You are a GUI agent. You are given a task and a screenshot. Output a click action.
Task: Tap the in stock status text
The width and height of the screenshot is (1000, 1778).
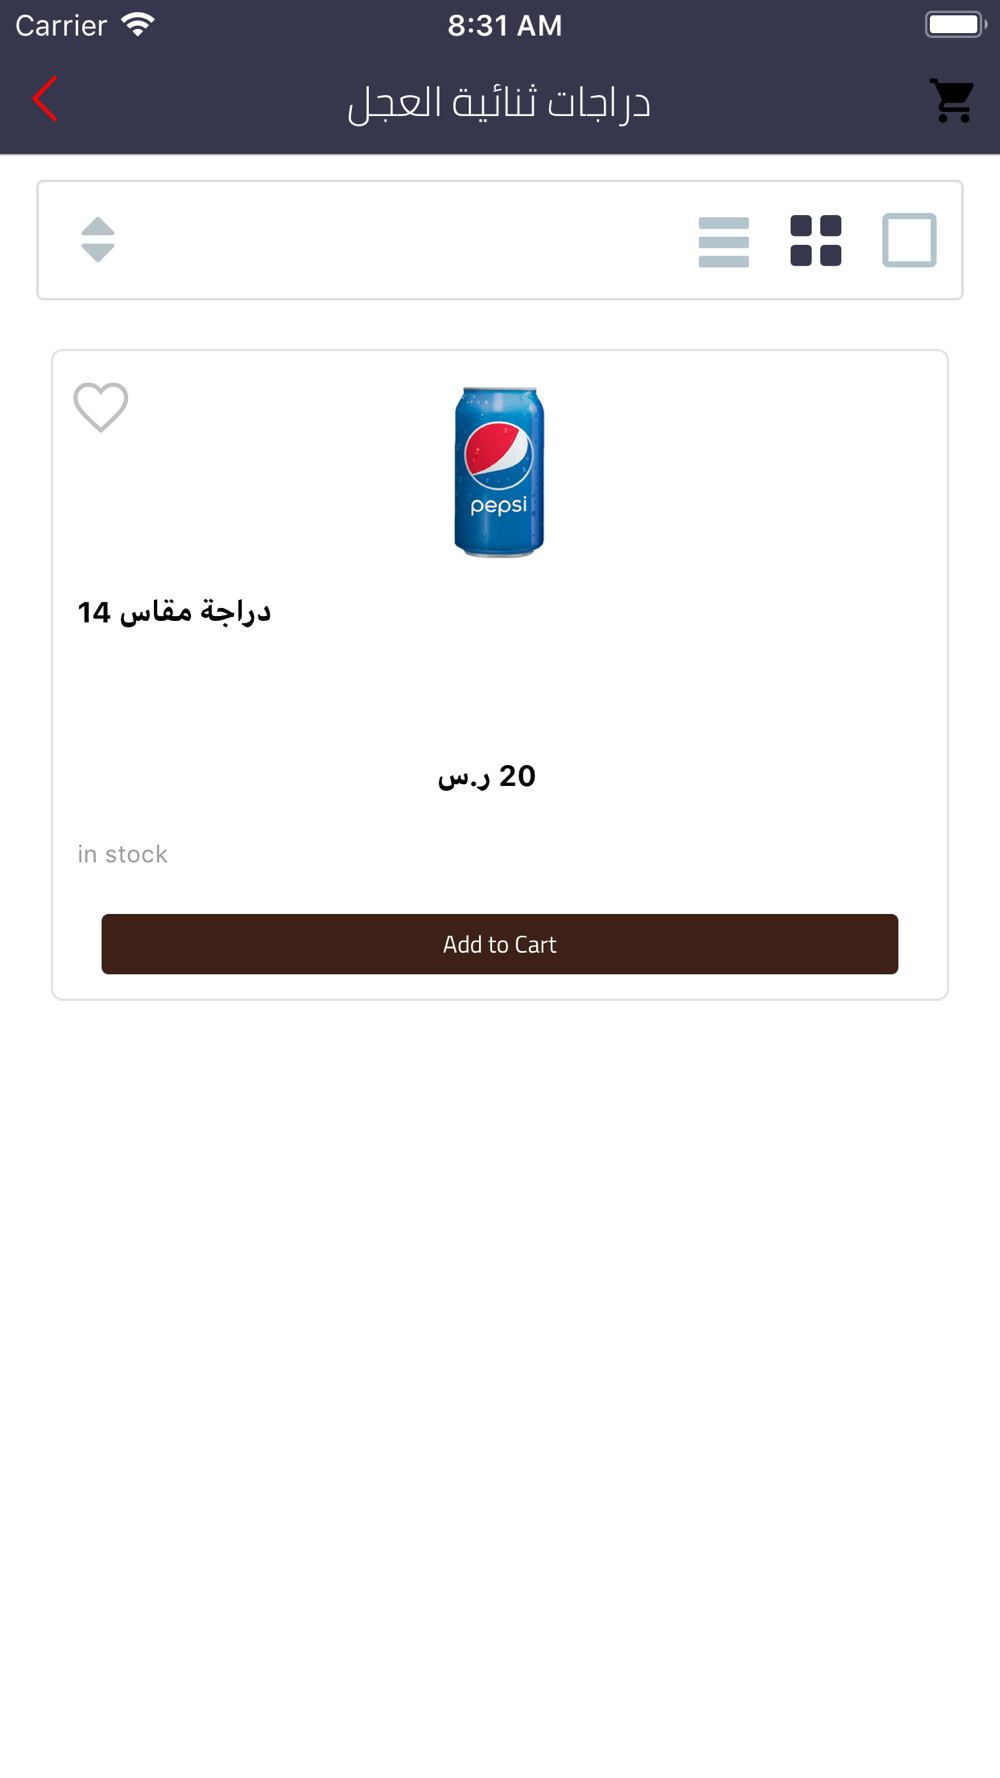[x=123, y=854]
